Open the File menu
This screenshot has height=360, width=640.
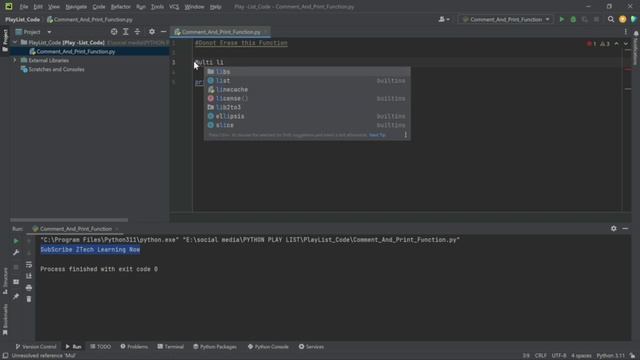24,7
